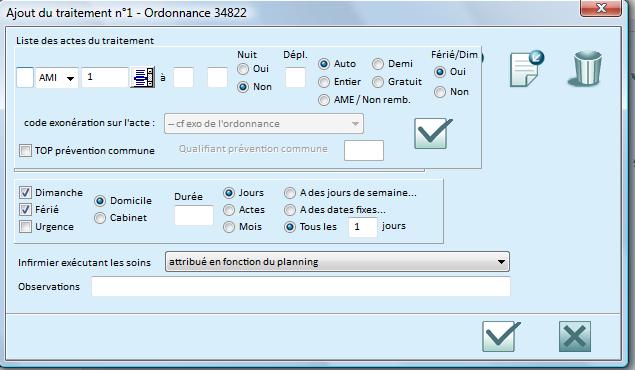Choose the Entier rate option
Screen dimensions: 635x370
coord(324,82)
